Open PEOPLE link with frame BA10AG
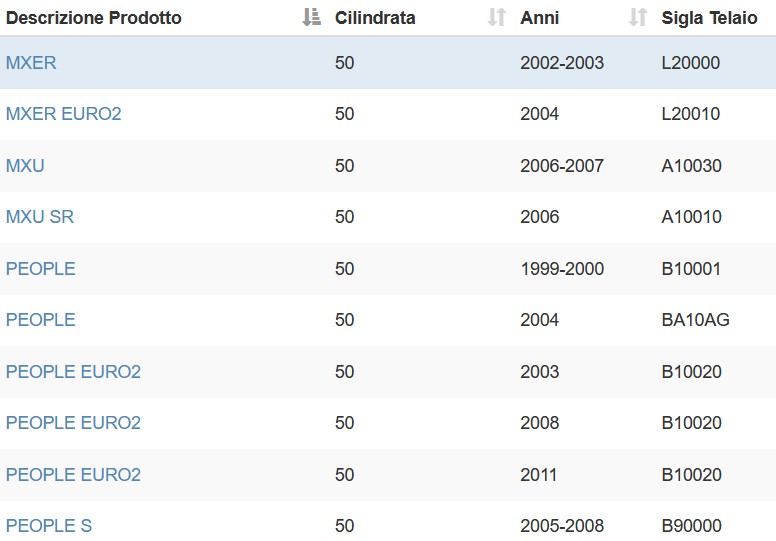776x541 pixels. tap(41, 320)
